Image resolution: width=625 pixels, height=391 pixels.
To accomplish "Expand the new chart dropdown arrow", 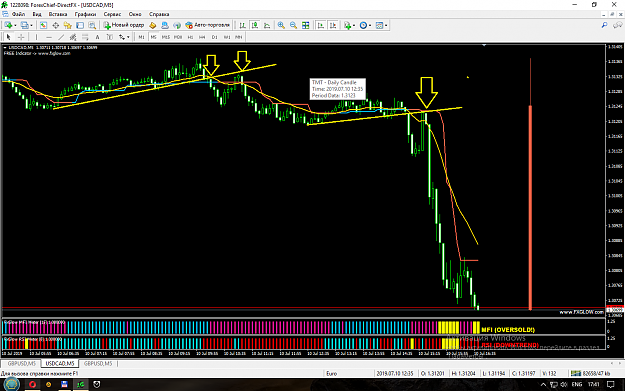I will pyautogui.click(x=15, y=26).
